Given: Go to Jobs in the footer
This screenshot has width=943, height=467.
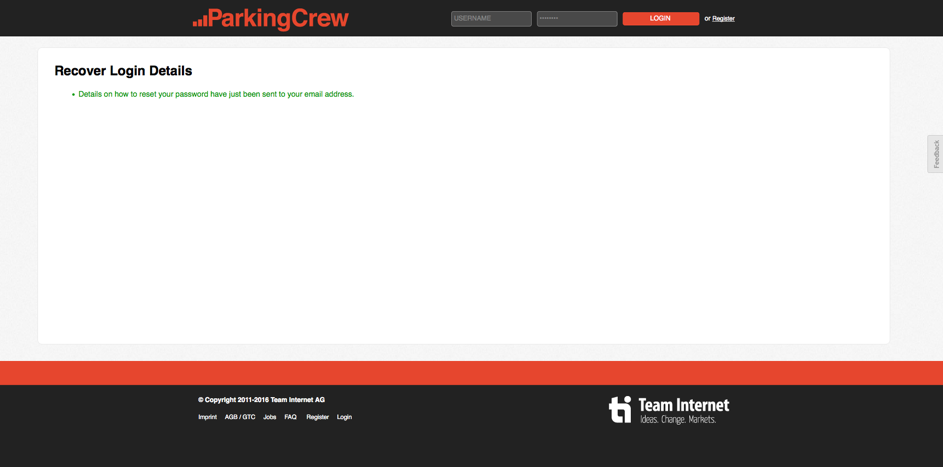Looking at the screenshot, I should (269, 417).
